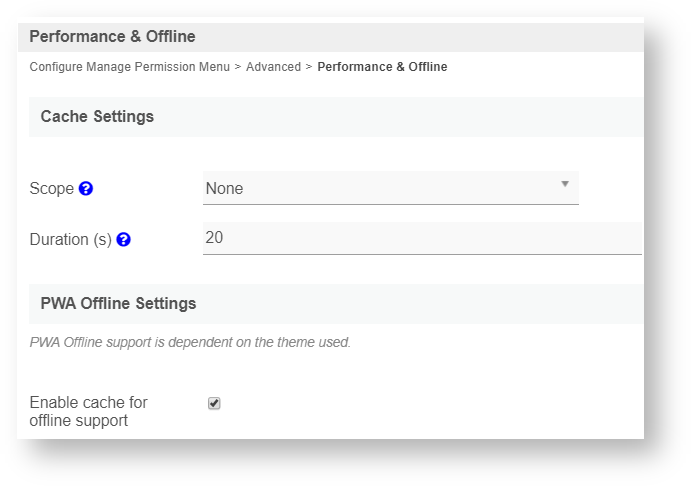Click the Scope field label
This screenshot has width=692, height=487.
click(52, 188)
